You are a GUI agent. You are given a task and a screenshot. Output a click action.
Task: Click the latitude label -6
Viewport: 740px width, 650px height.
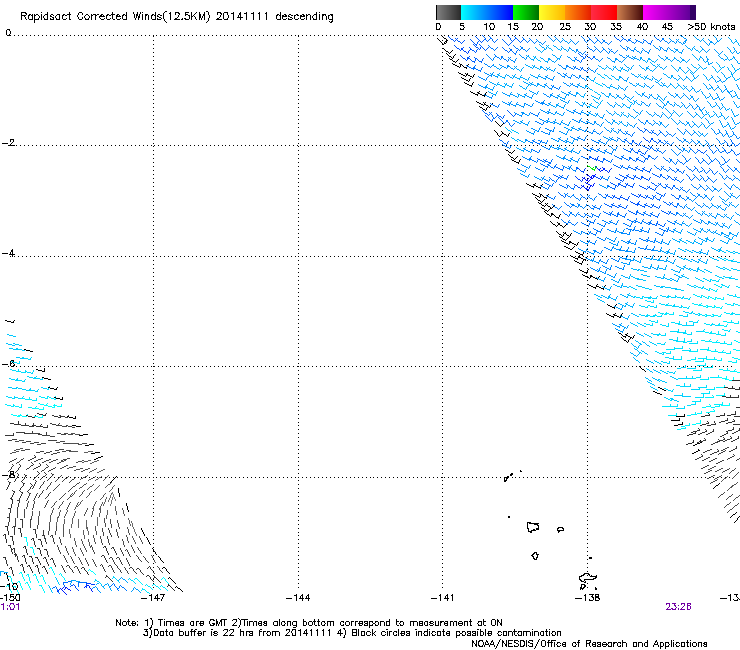pos(8,363)
